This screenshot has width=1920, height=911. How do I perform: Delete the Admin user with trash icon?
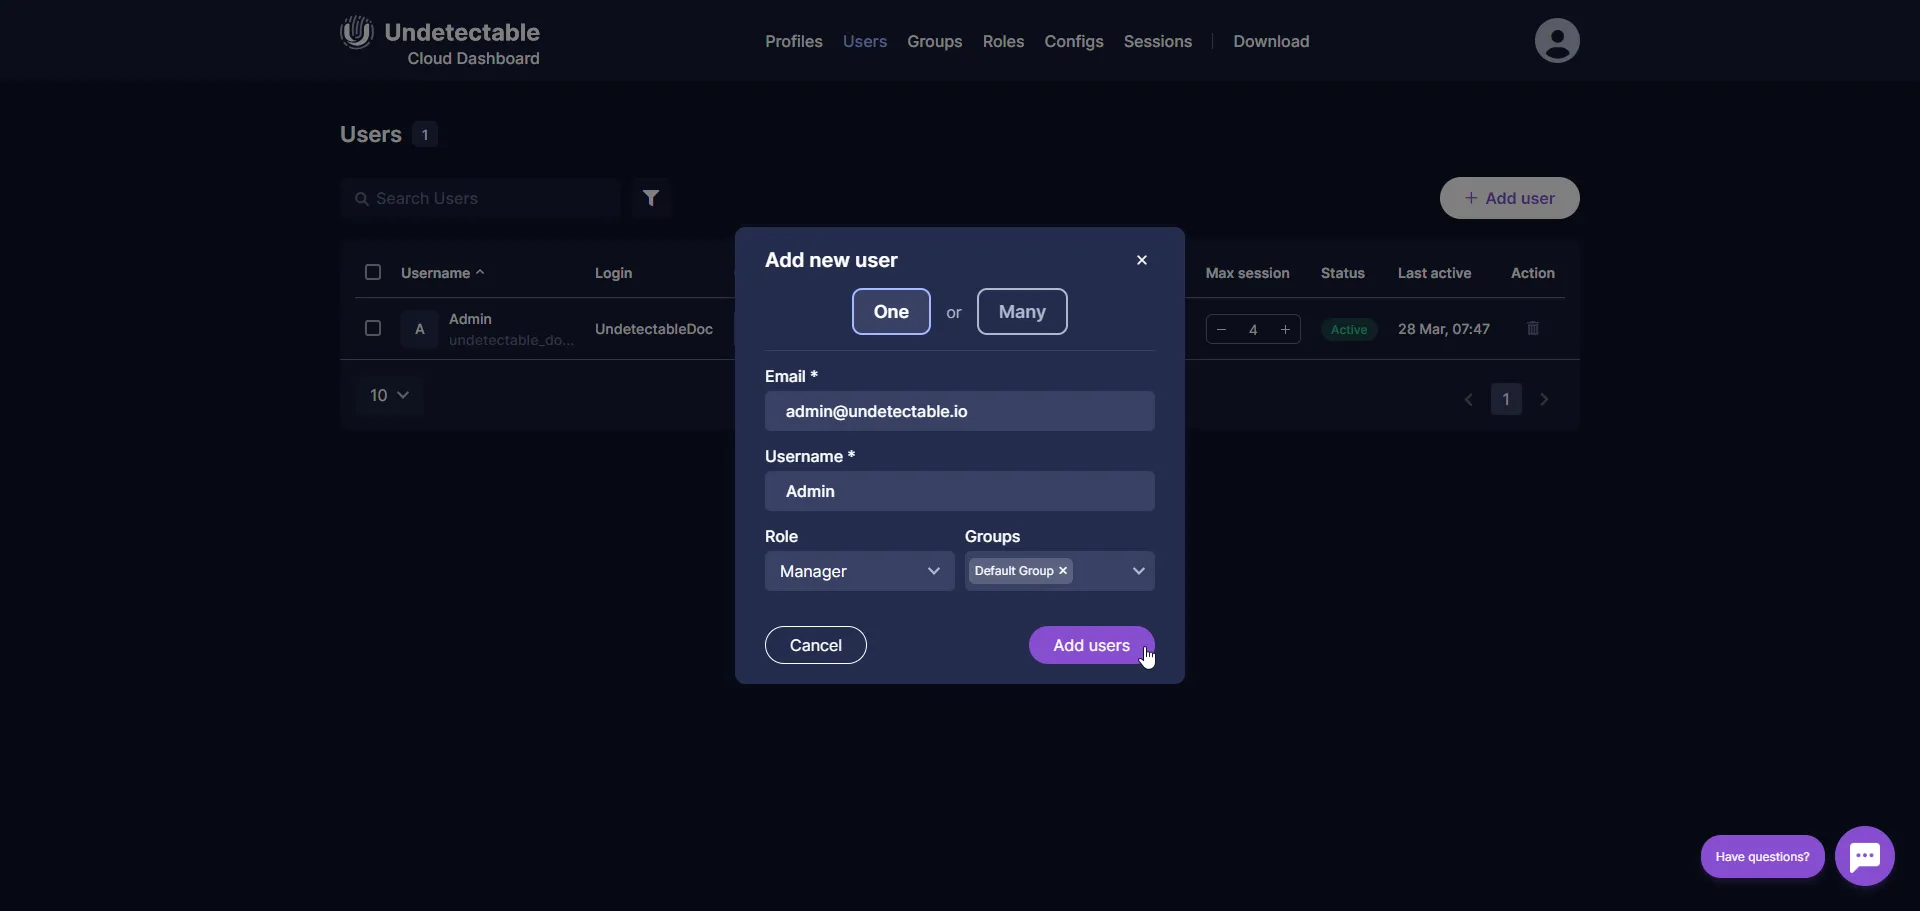(x=1533, y=328)
